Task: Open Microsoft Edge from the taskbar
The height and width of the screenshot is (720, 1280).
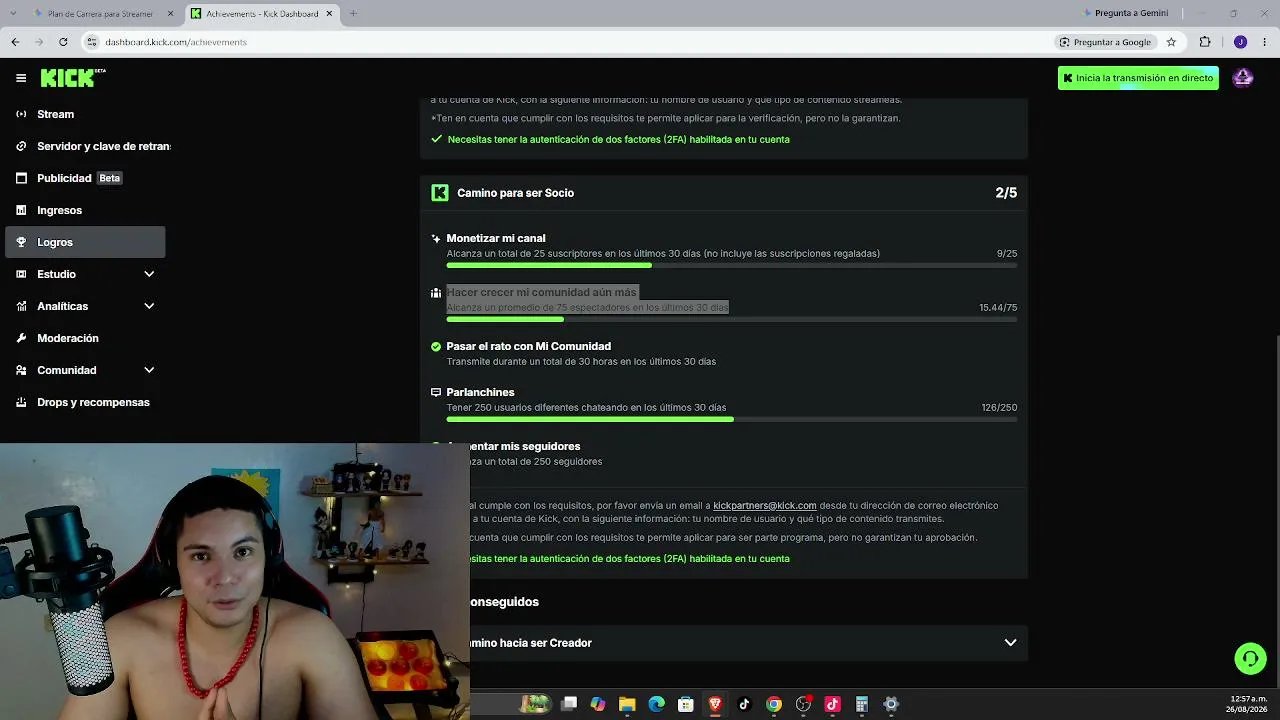Action: click(657, 704)
